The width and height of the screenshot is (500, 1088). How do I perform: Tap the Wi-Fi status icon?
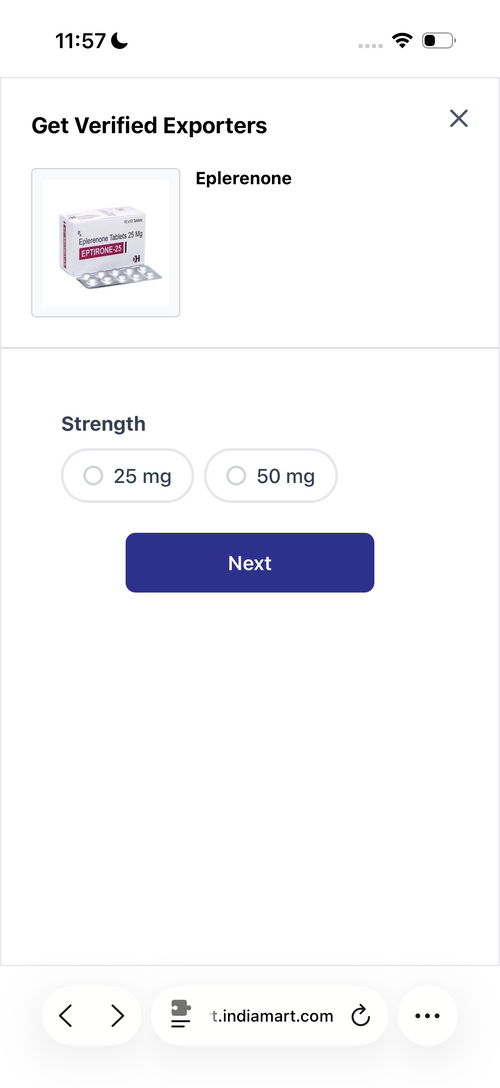(x=402, y=40)
